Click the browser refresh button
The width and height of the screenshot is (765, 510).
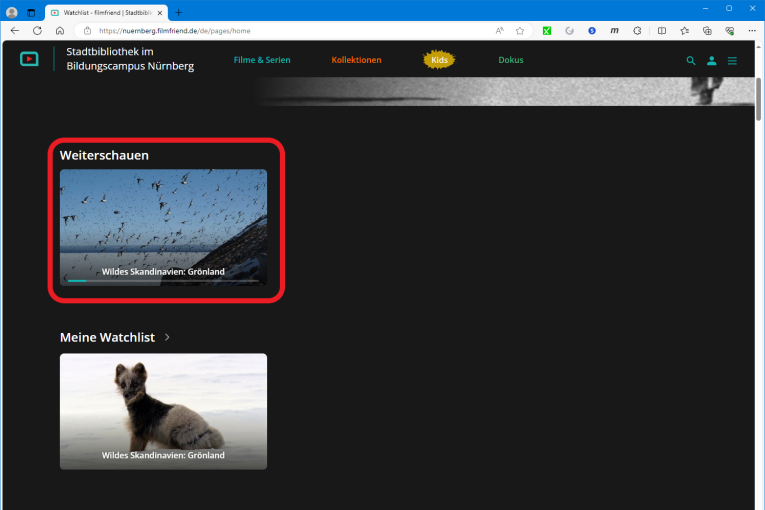click(x=37, y=31)
